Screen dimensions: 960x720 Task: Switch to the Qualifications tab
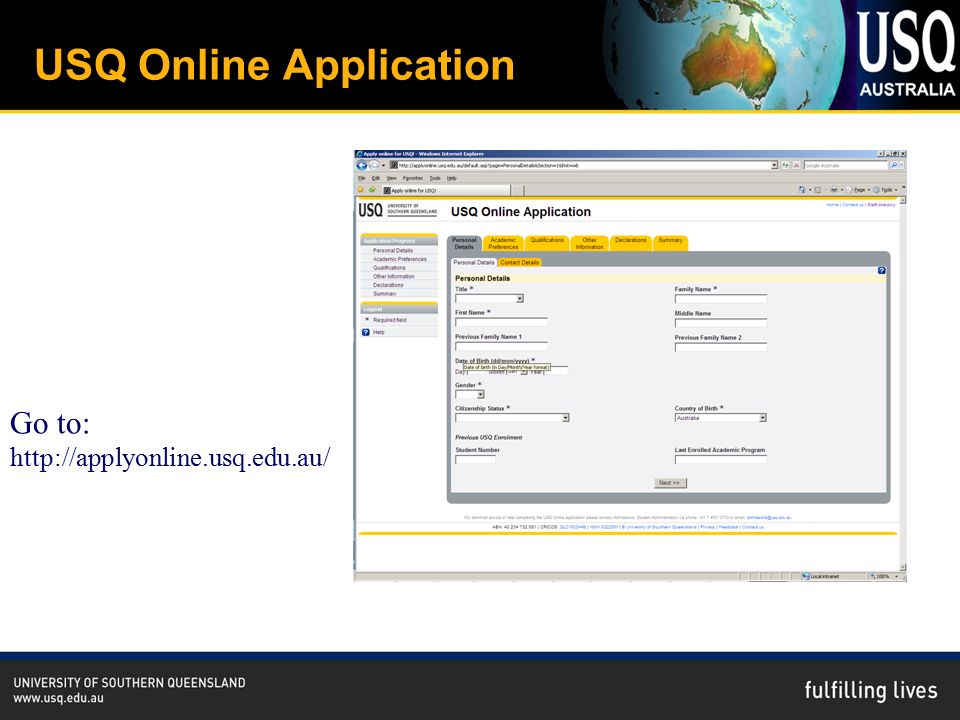[x=547, y=243]
